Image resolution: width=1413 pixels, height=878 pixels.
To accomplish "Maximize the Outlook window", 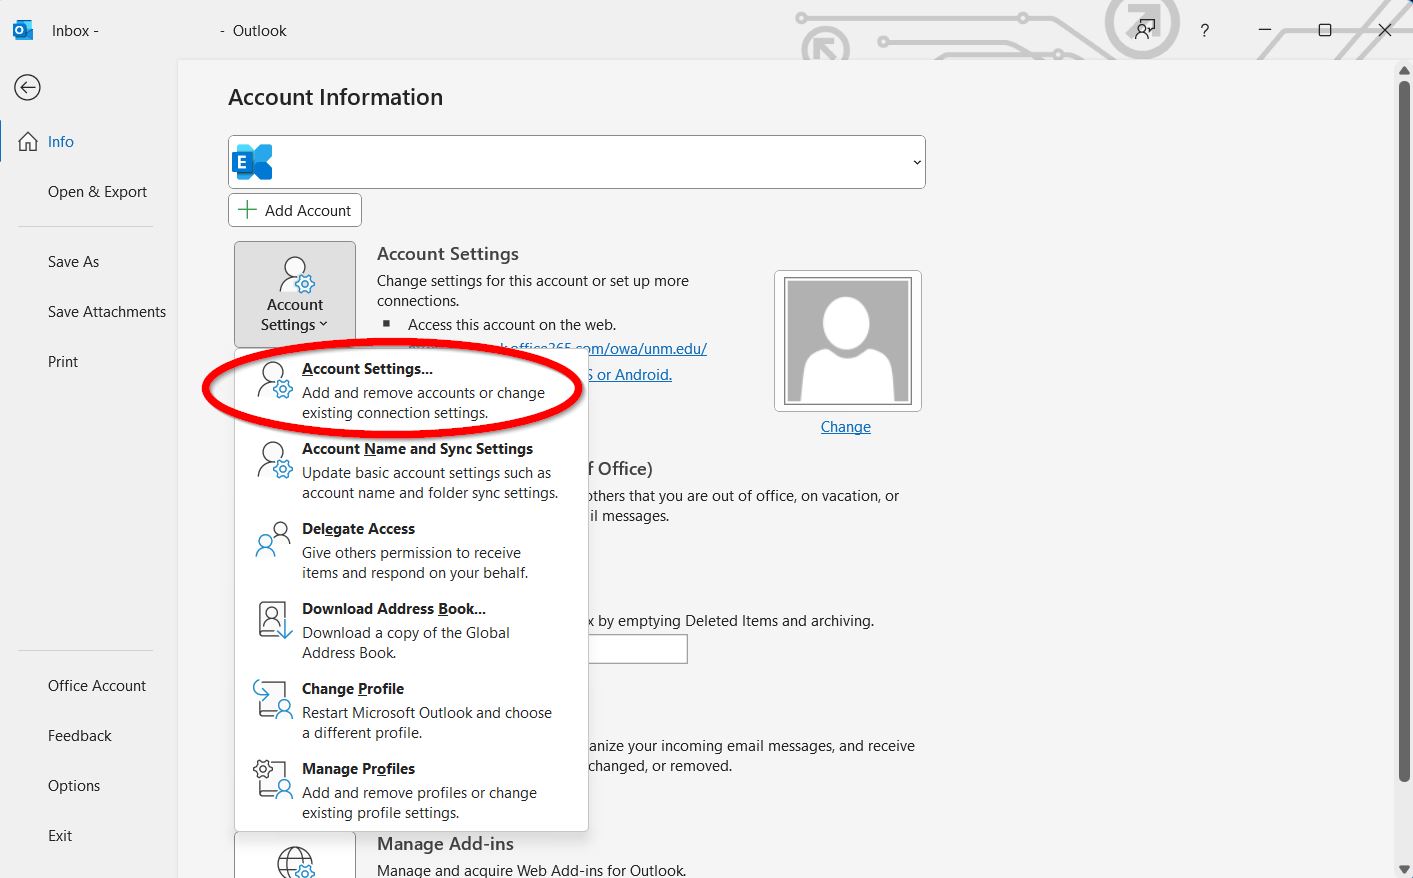I will (1325, 30).
